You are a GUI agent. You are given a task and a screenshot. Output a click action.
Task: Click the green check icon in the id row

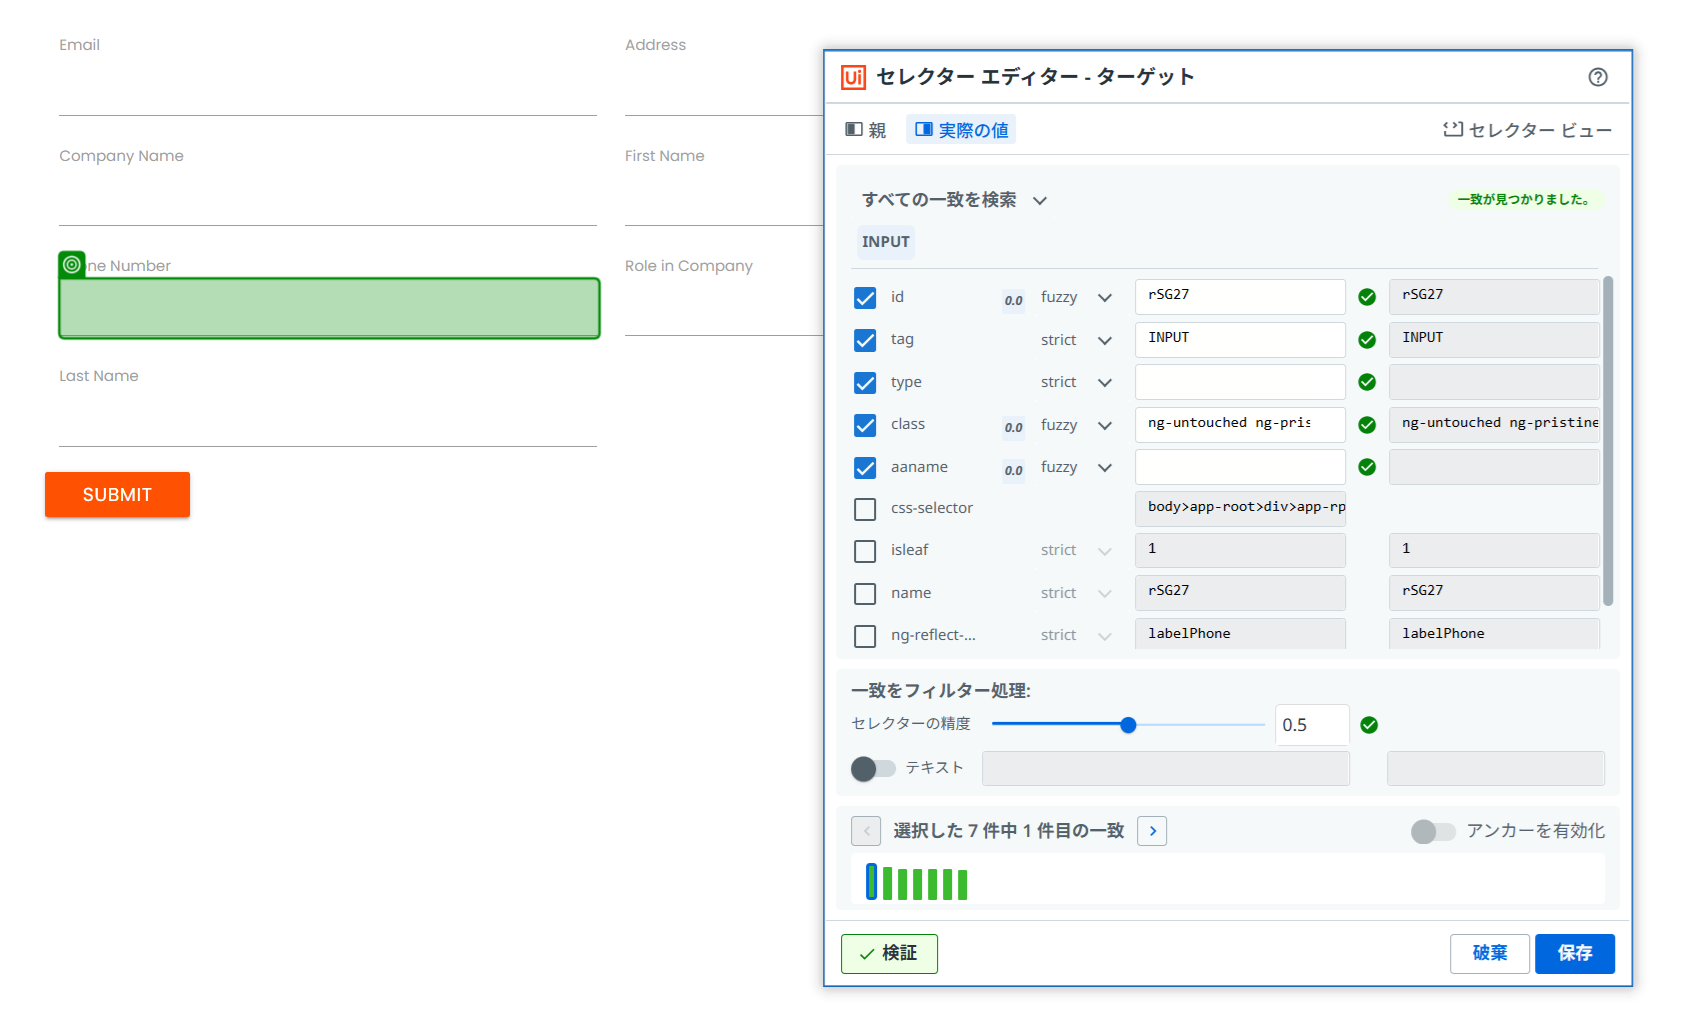1367,297
